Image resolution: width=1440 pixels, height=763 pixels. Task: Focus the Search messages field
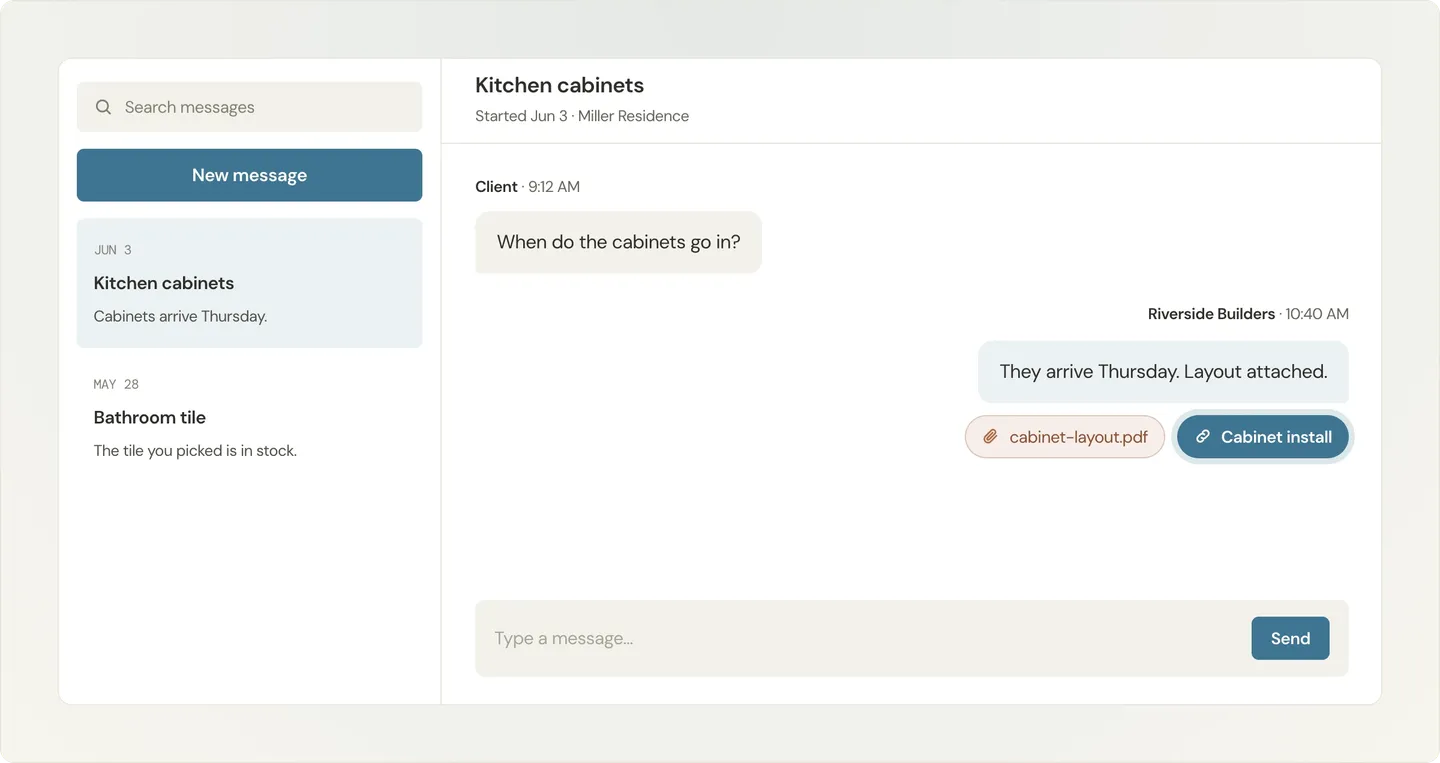[249, 107]
